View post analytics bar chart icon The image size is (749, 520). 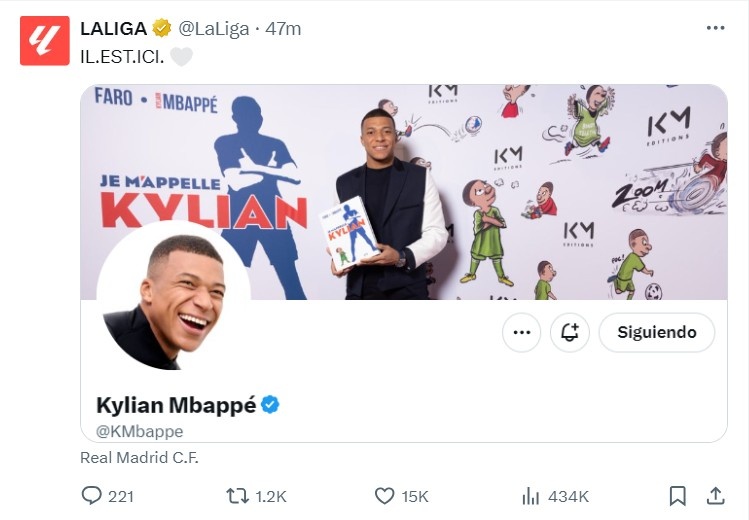pos(531,495)
